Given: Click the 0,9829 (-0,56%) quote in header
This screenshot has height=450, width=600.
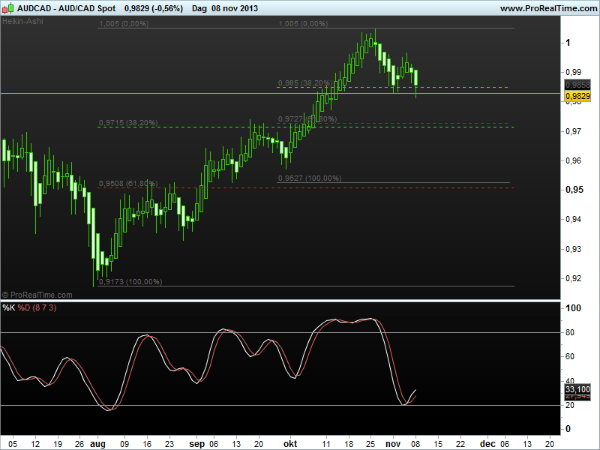Looking at the screenshot, I should 153,8.
